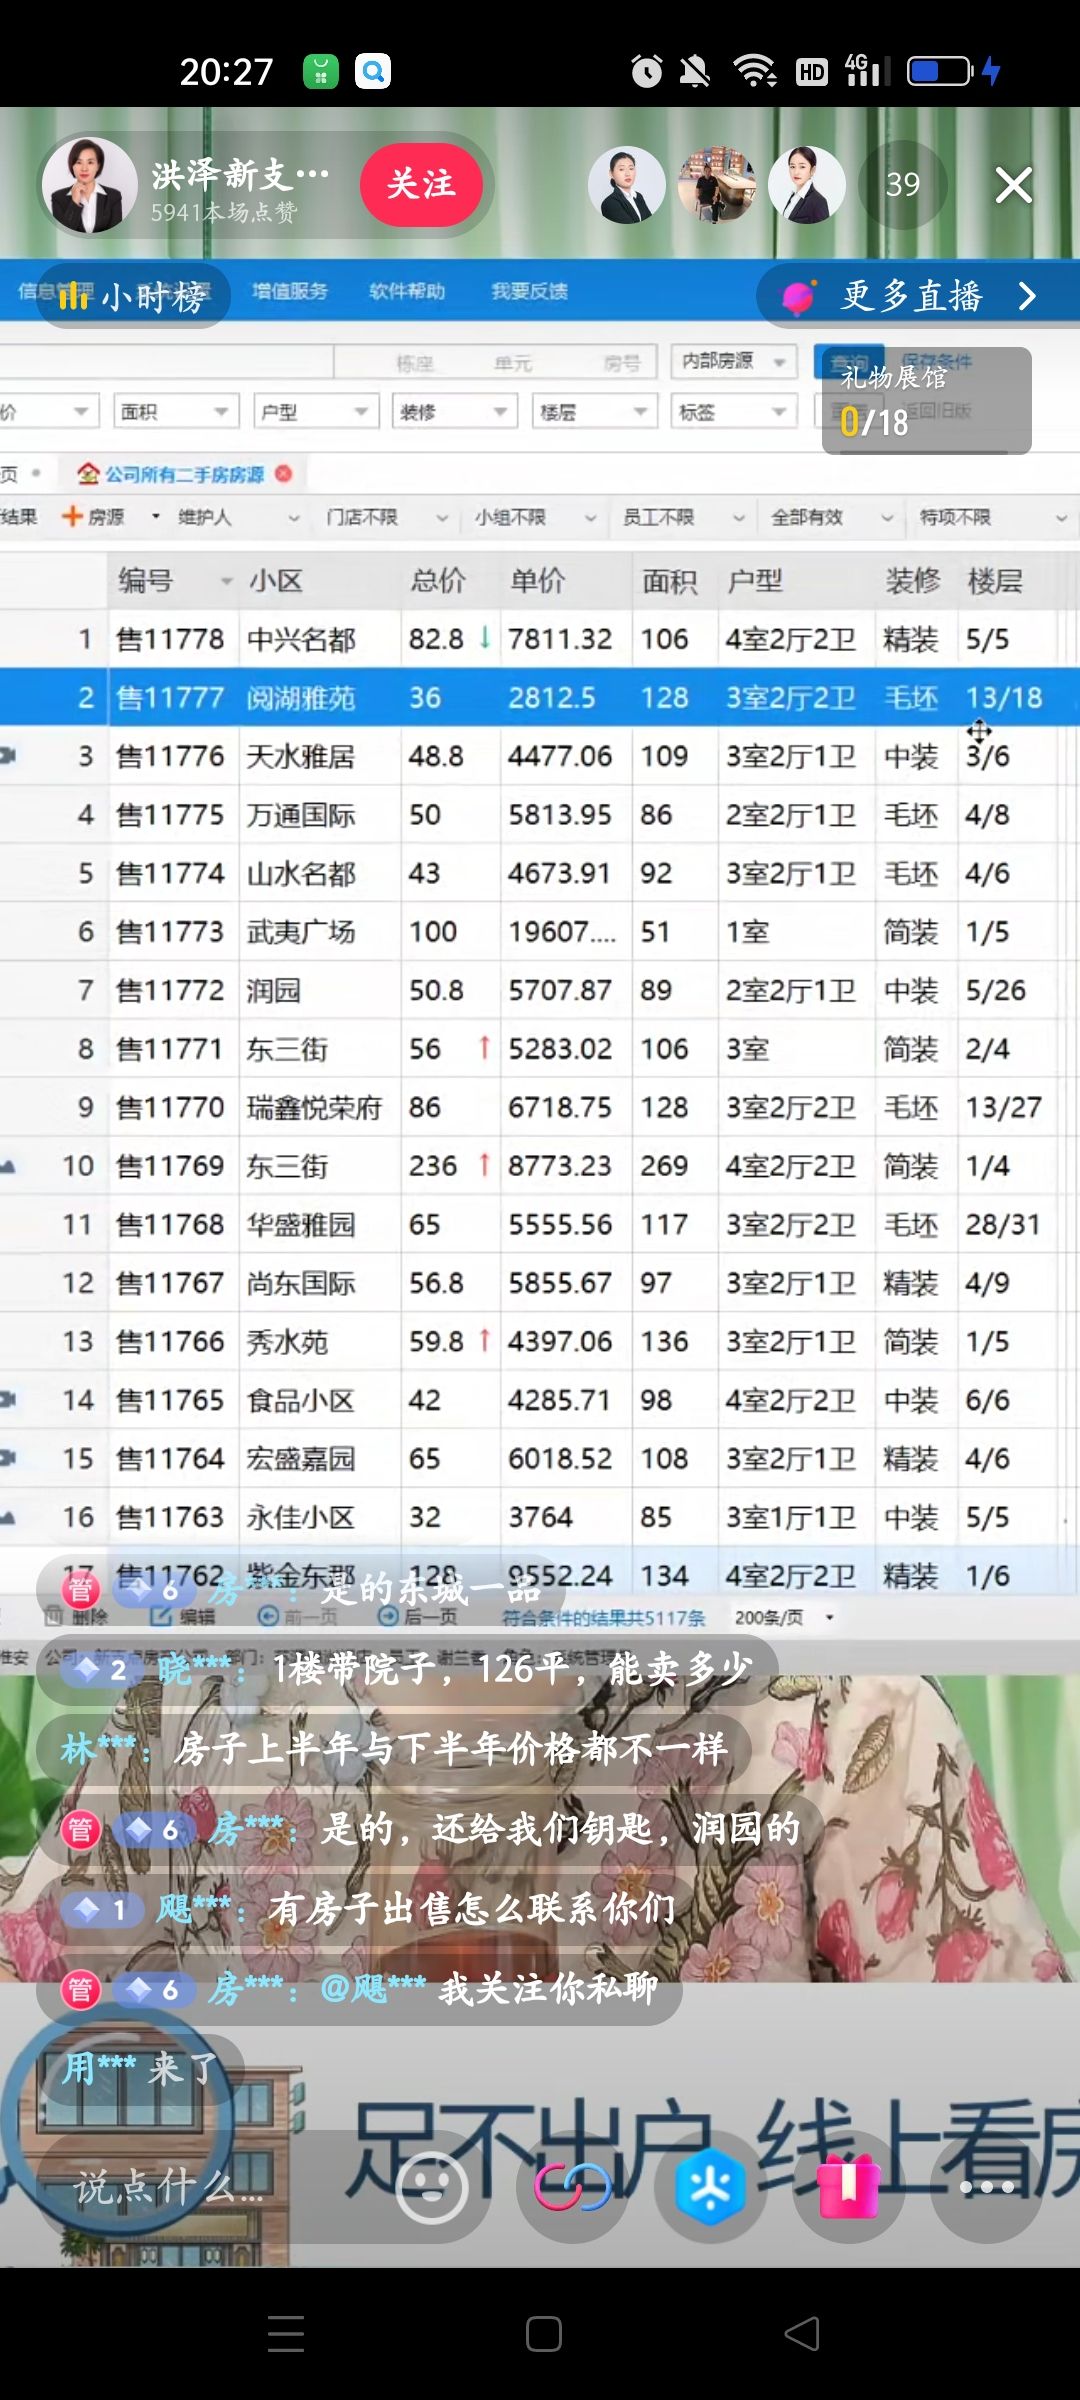Expand the 内部房源 dropdown
This screenshot has width=1080, height=2400.
coord(734,361)
